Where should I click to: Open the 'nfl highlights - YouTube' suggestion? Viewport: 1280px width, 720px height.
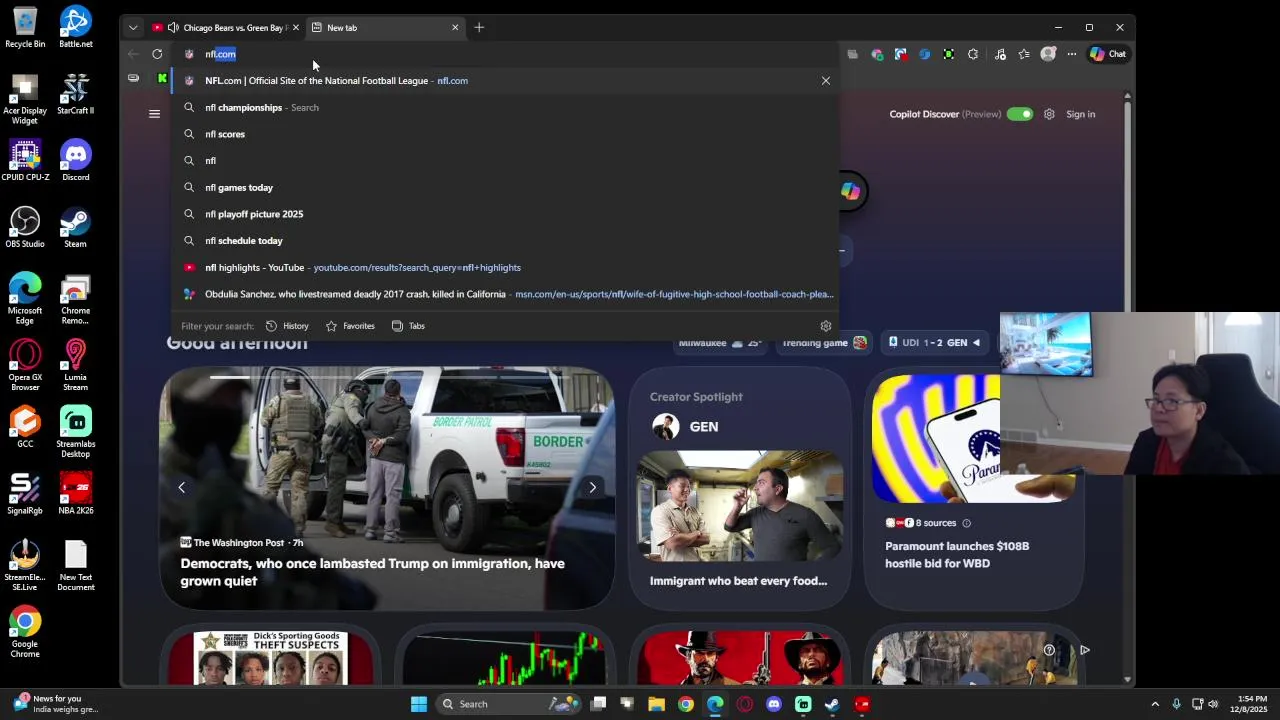[x=505, y=268]
